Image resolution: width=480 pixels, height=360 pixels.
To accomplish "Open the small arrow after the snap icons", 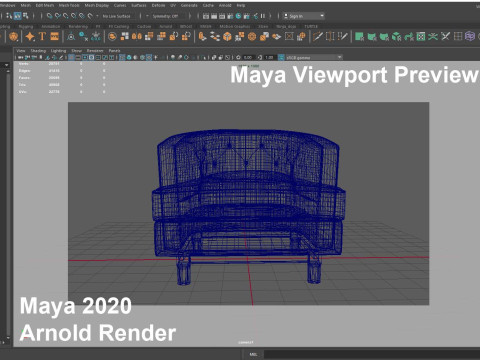I will coord(97,16).
